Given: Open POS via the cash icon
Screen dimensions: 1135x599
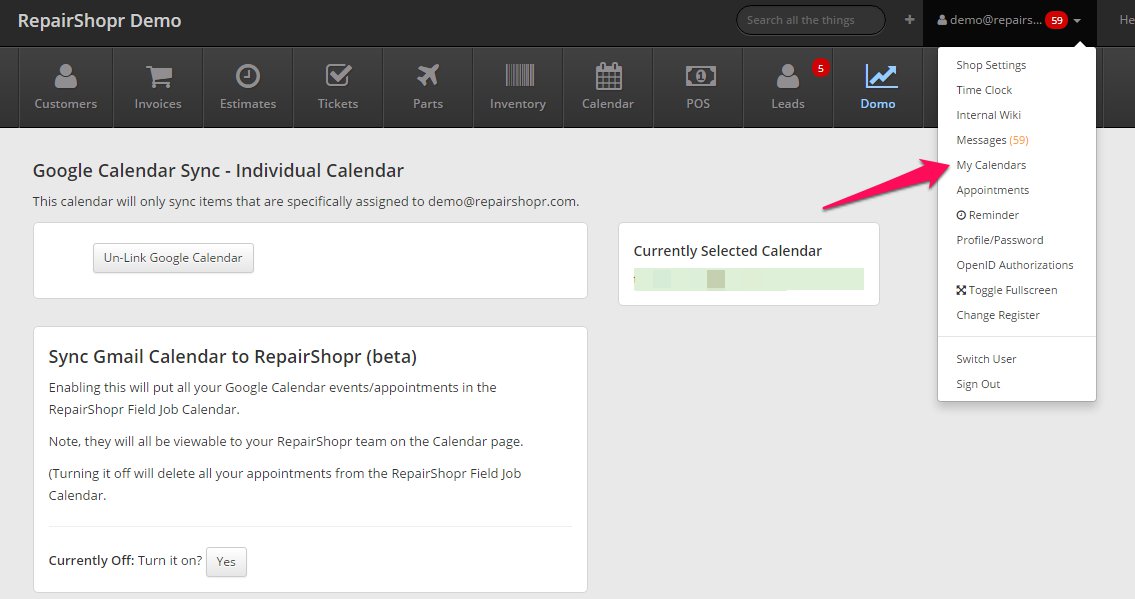Looking at the screenshot, I should tap(700, 75).
